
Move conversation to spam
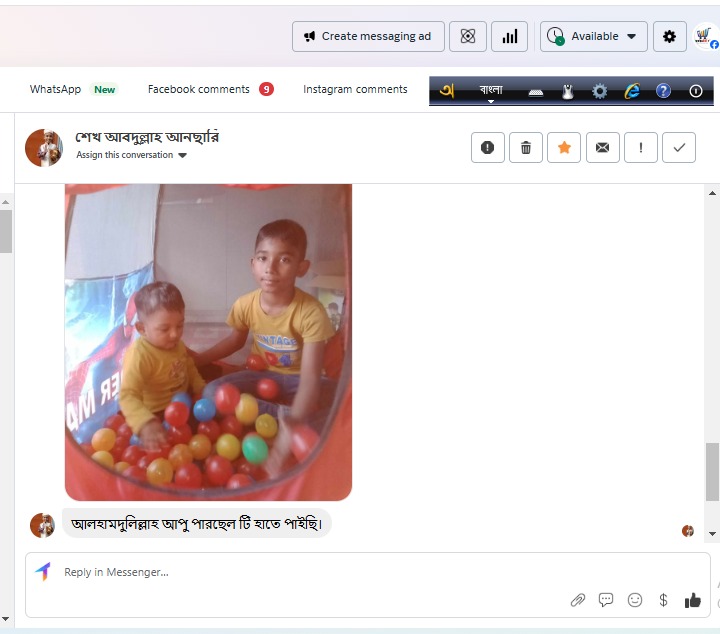487,147
